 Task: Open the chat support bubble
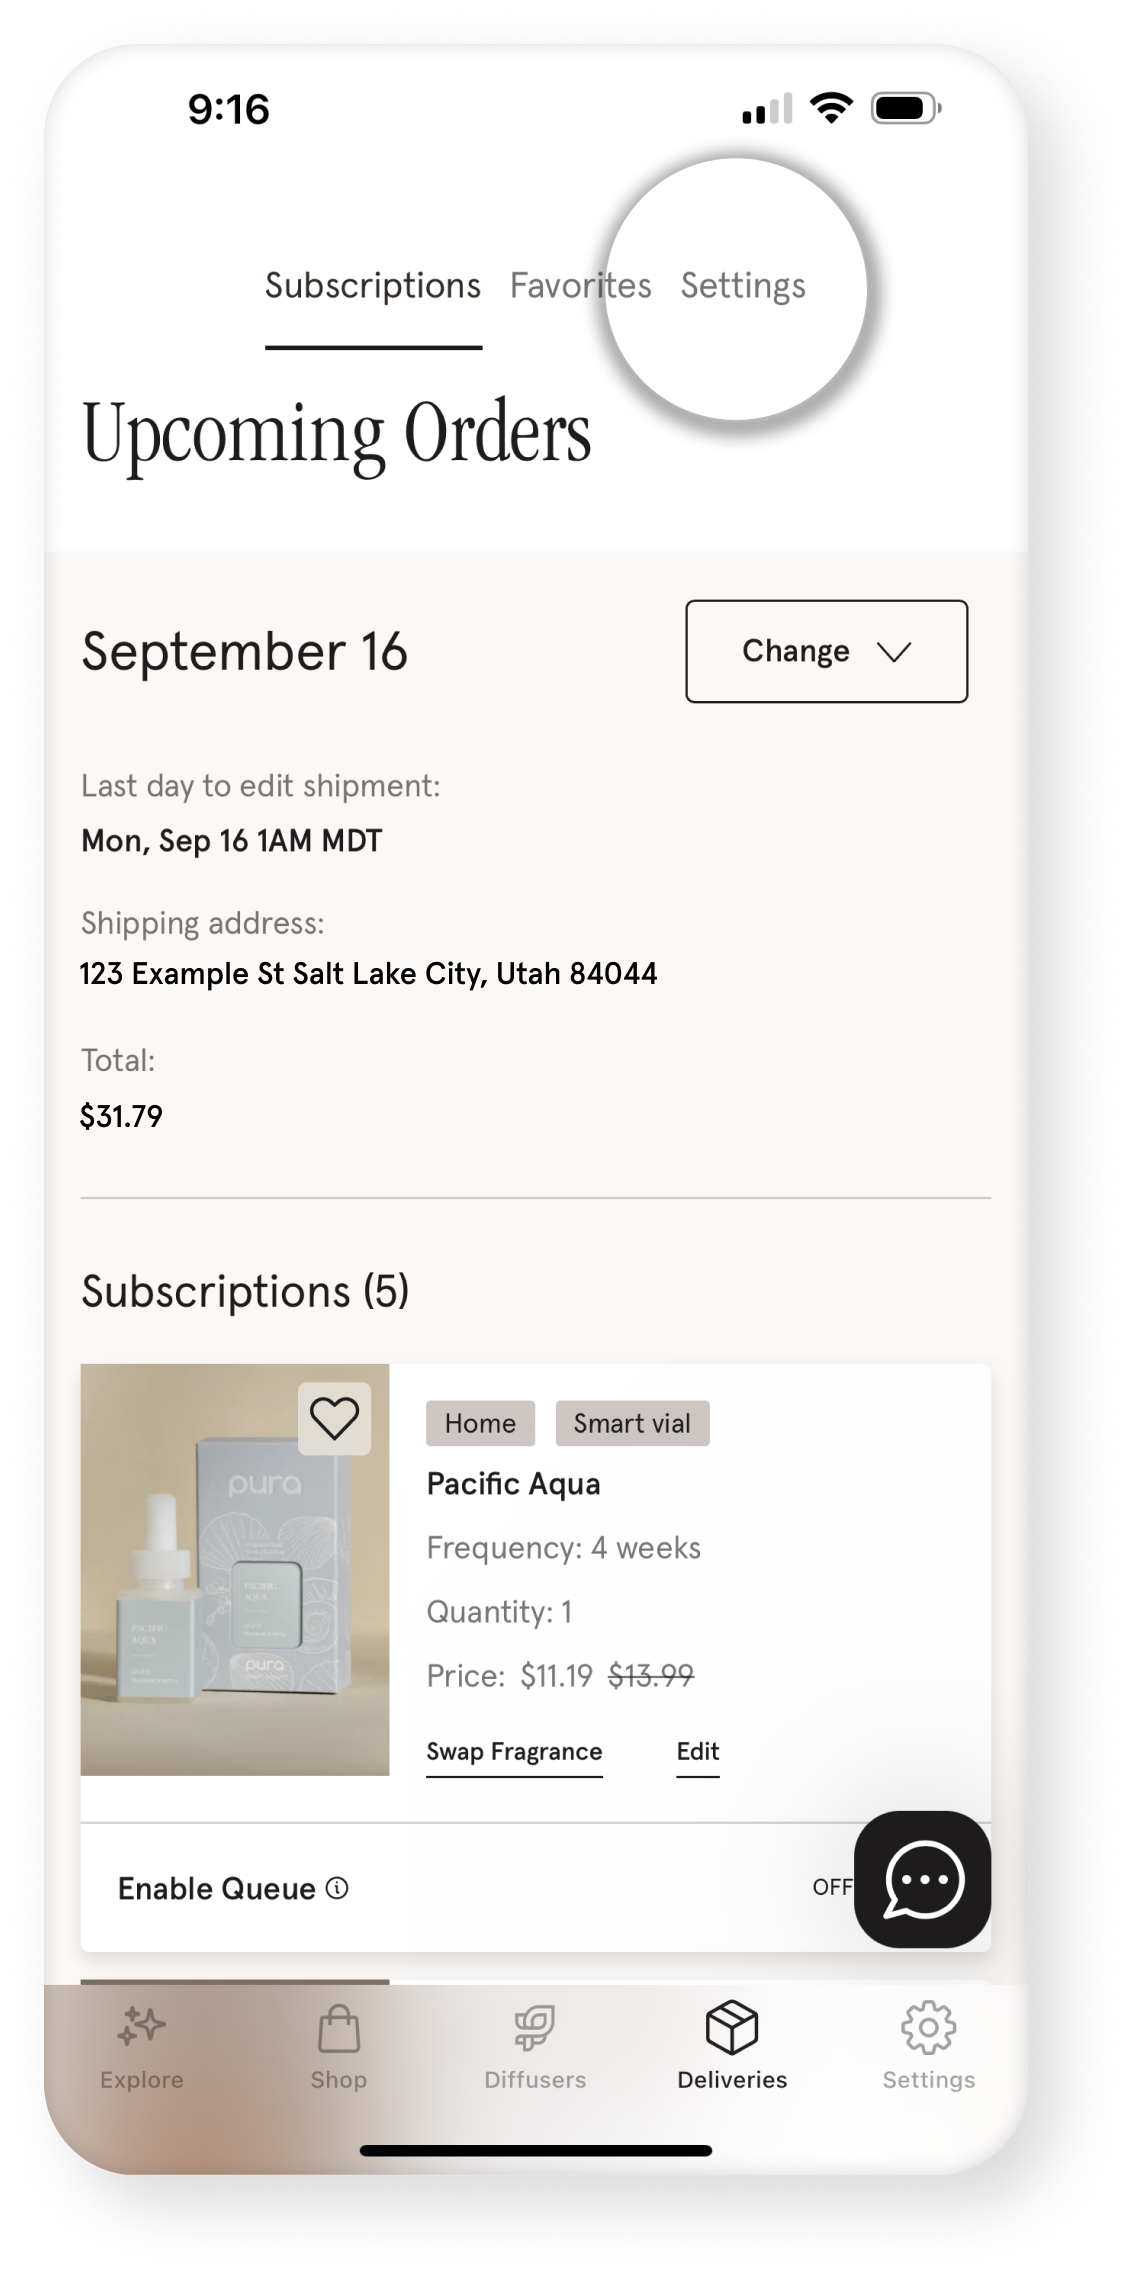pos(922,1879)
